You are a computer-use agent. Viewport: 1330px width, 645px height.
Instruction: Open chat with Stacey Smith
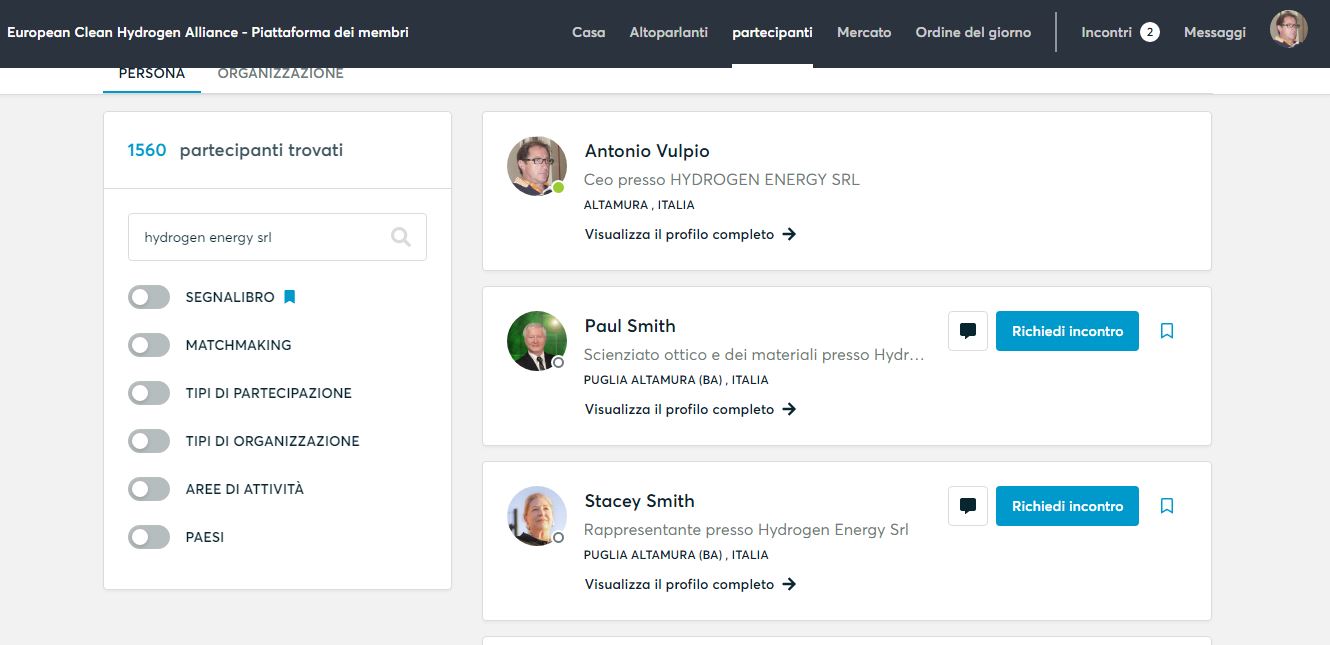tap(968, 506)
